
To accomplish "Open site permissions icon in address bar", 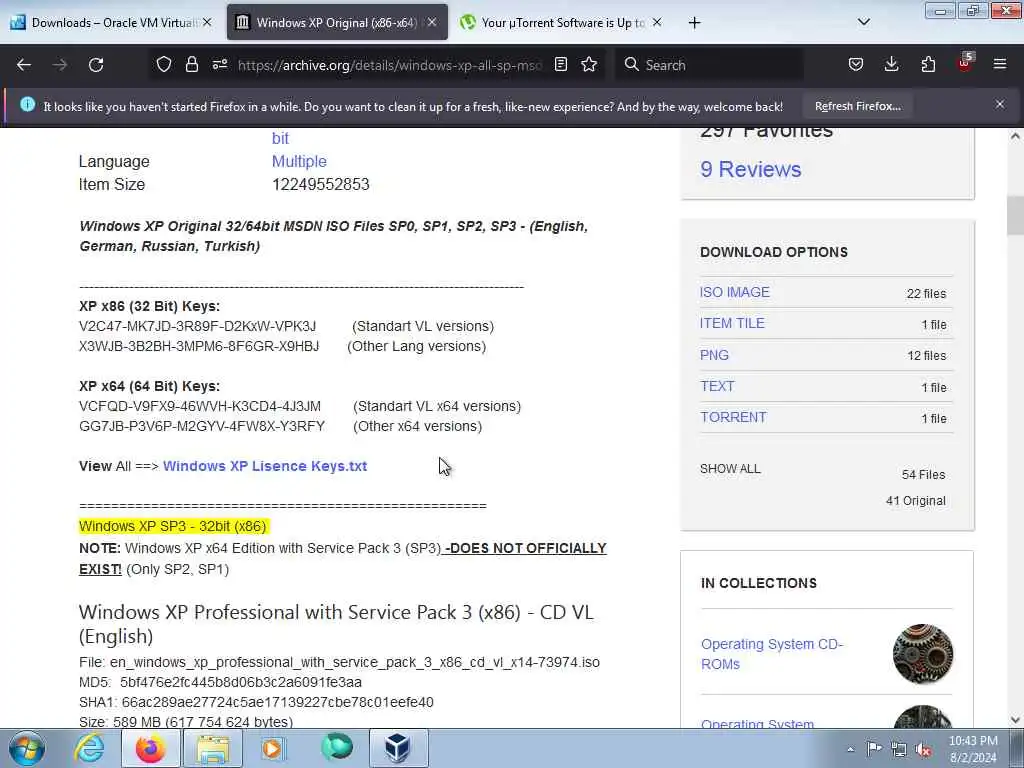I will tap(220, 65).
